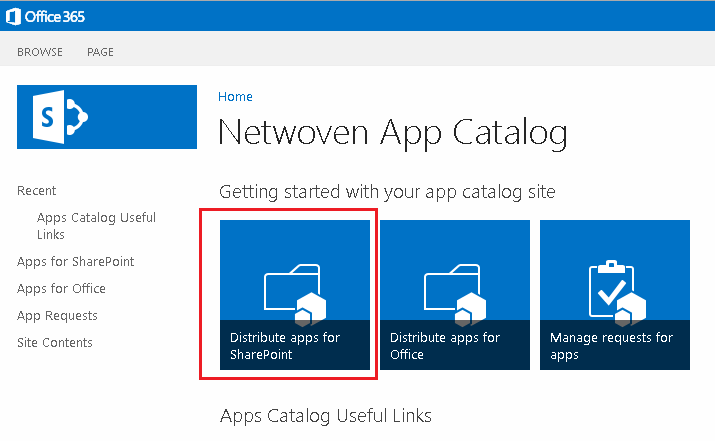Viewport: 715px width, 441px height.
Task: Follow the Home breadcrumb link
Action: point(235,97)
